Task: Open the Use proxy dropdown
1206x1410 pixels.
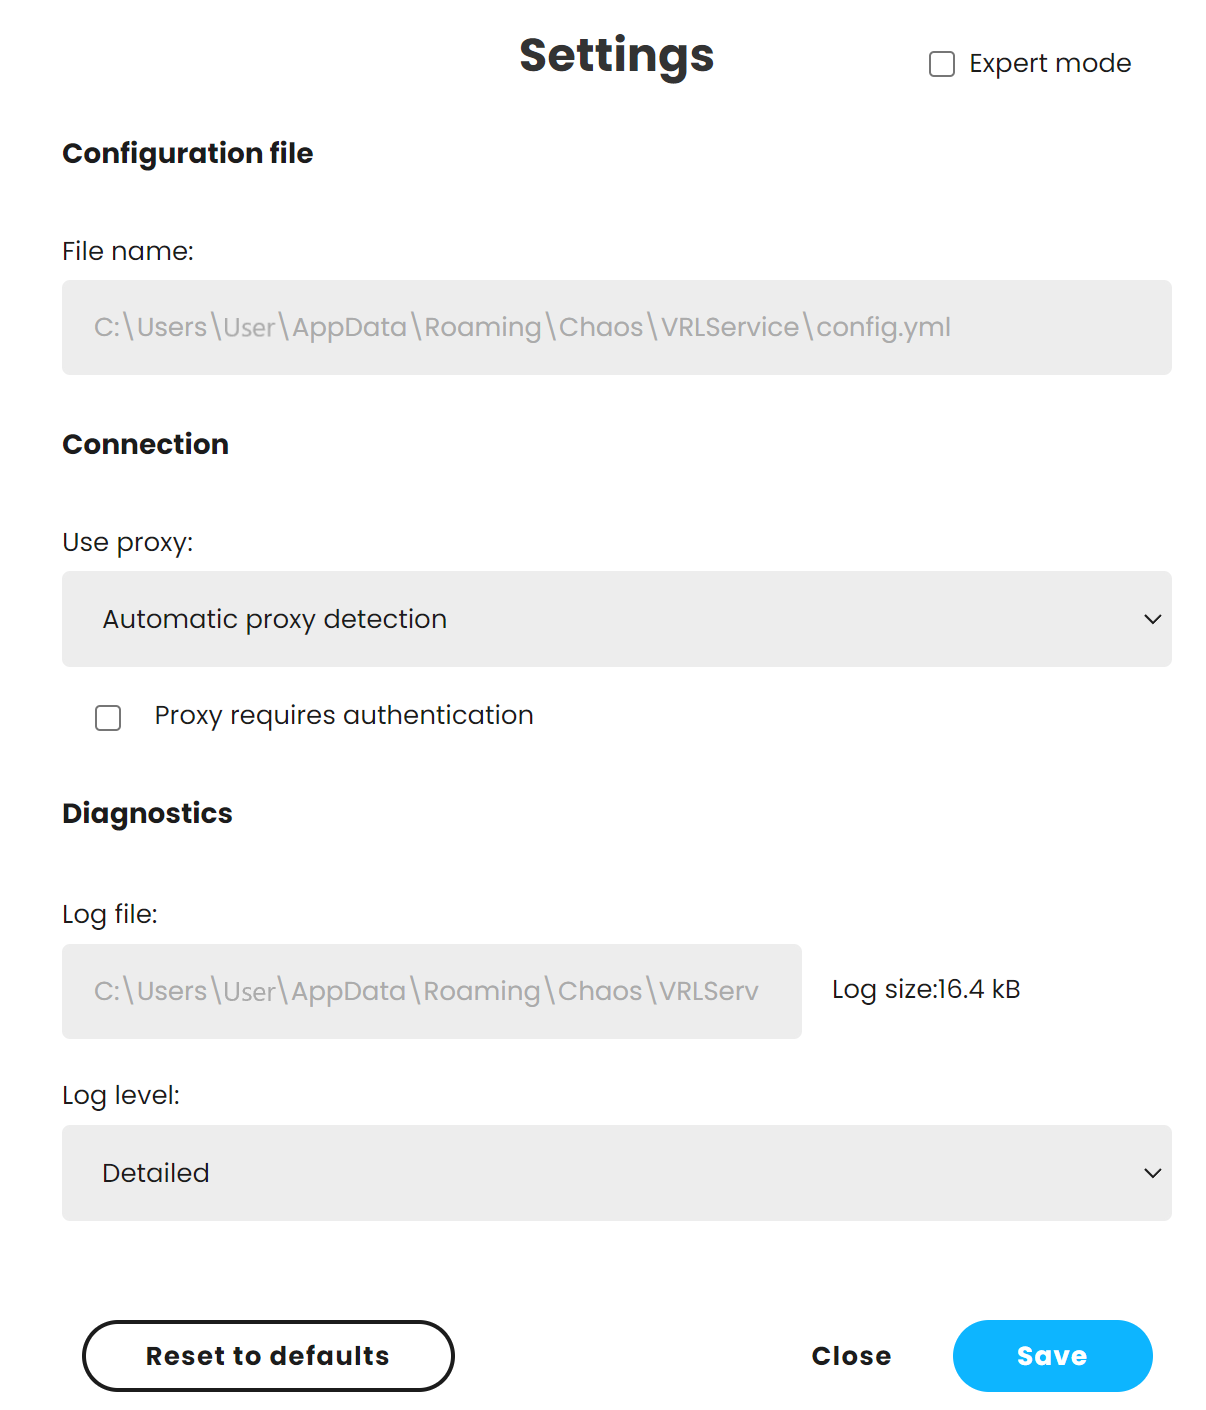Action: pos(616,619)
